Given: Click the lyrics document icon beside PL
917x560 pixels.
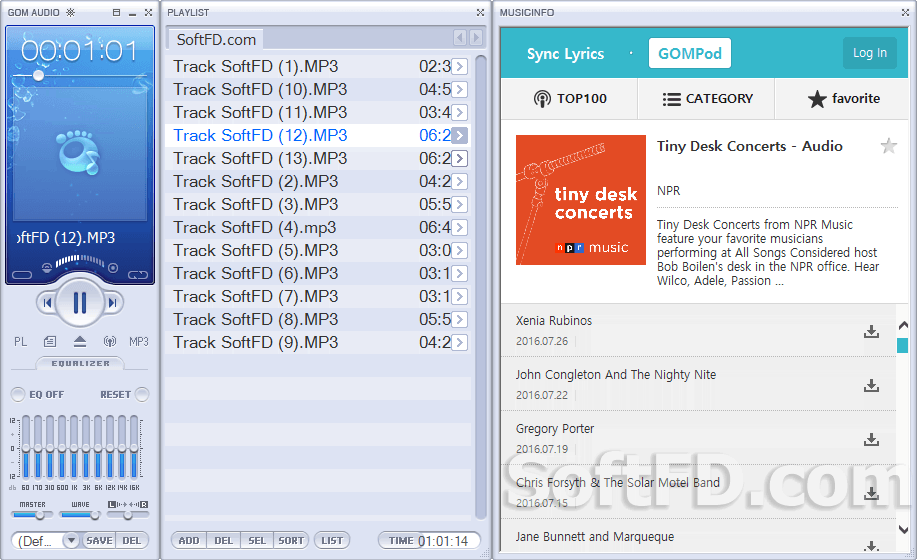Looking at the screenshot, I should pyautogui.click(x=50, y=341).
